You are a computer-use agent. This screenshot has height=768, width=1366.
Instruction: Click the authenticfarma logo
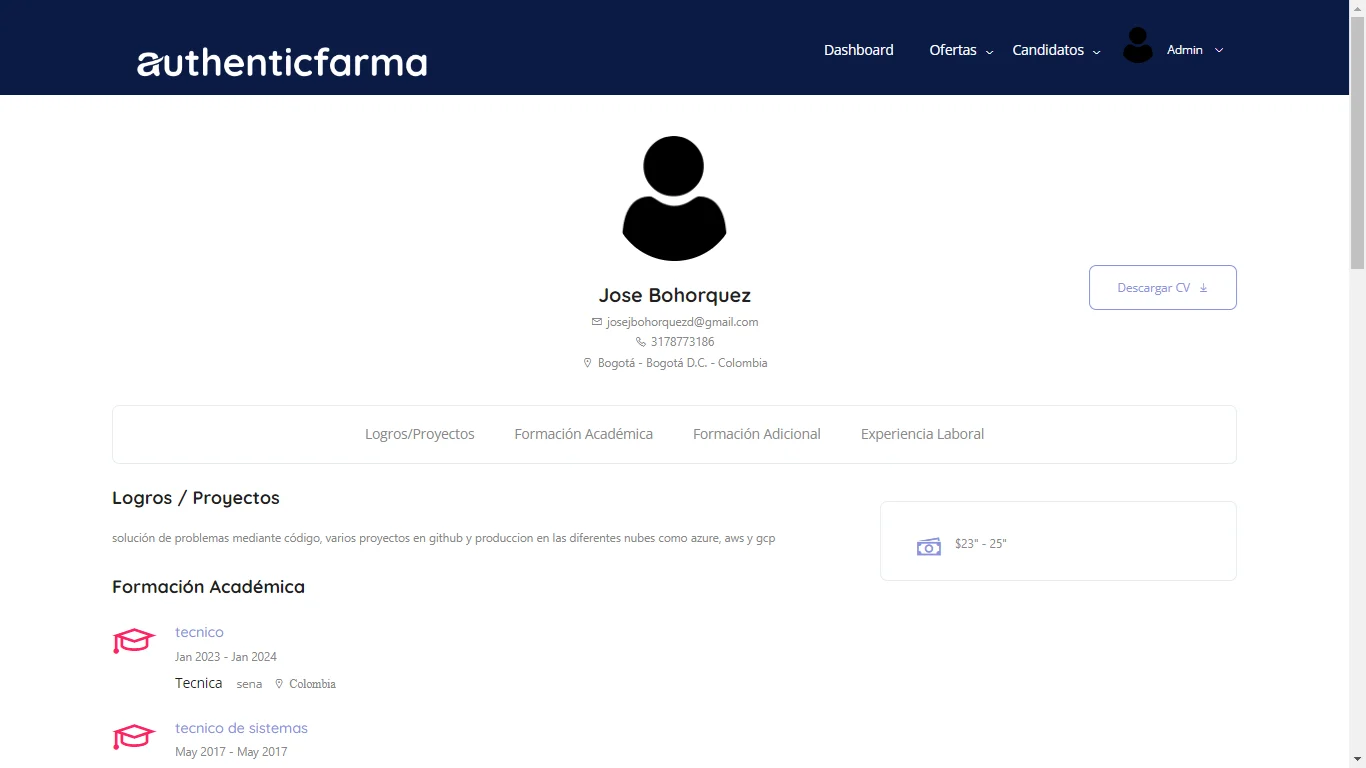[x=282, y=63]
